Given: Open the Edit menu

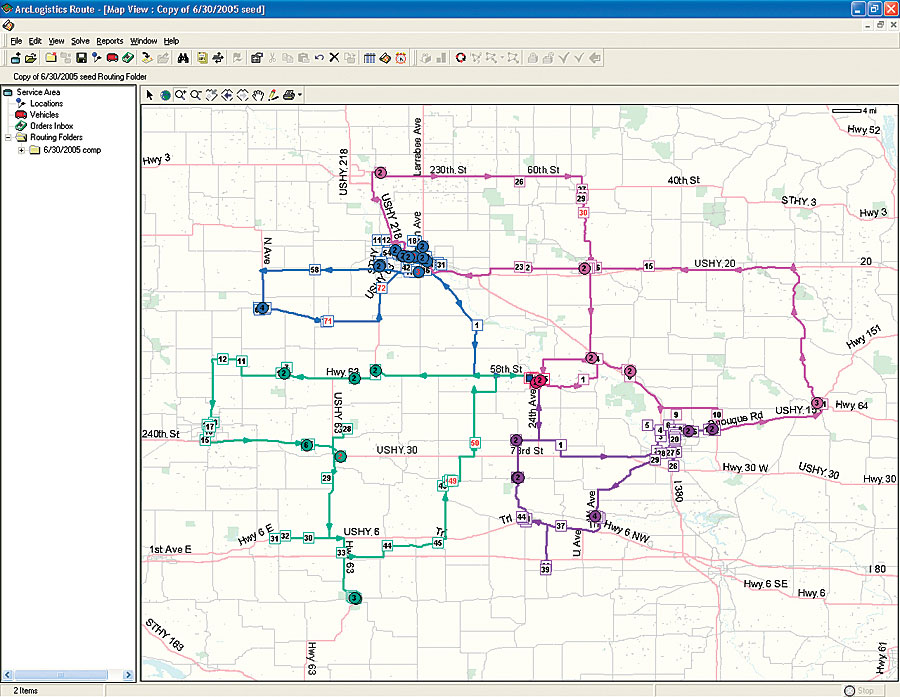Looking at the screenshot, I should pos(35,41).
